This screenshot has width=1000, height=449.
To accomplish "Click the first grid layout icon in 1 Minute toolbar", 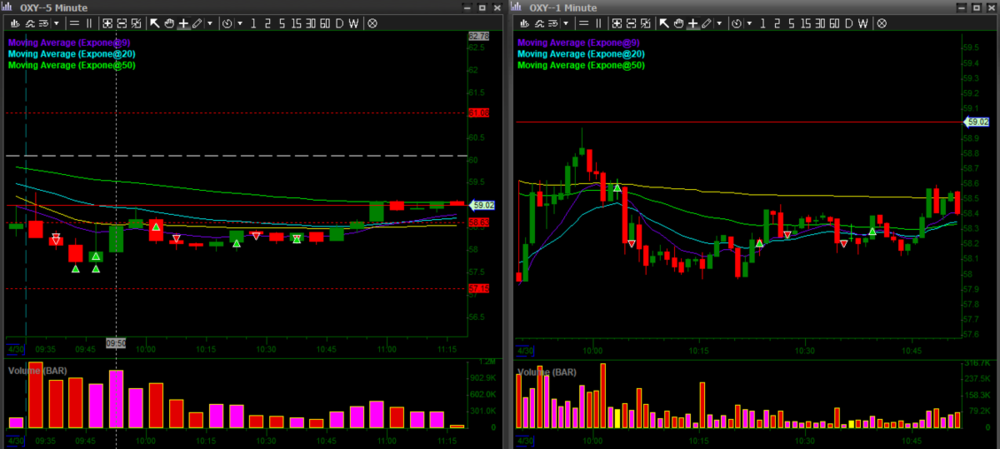I will coord(617,22).
